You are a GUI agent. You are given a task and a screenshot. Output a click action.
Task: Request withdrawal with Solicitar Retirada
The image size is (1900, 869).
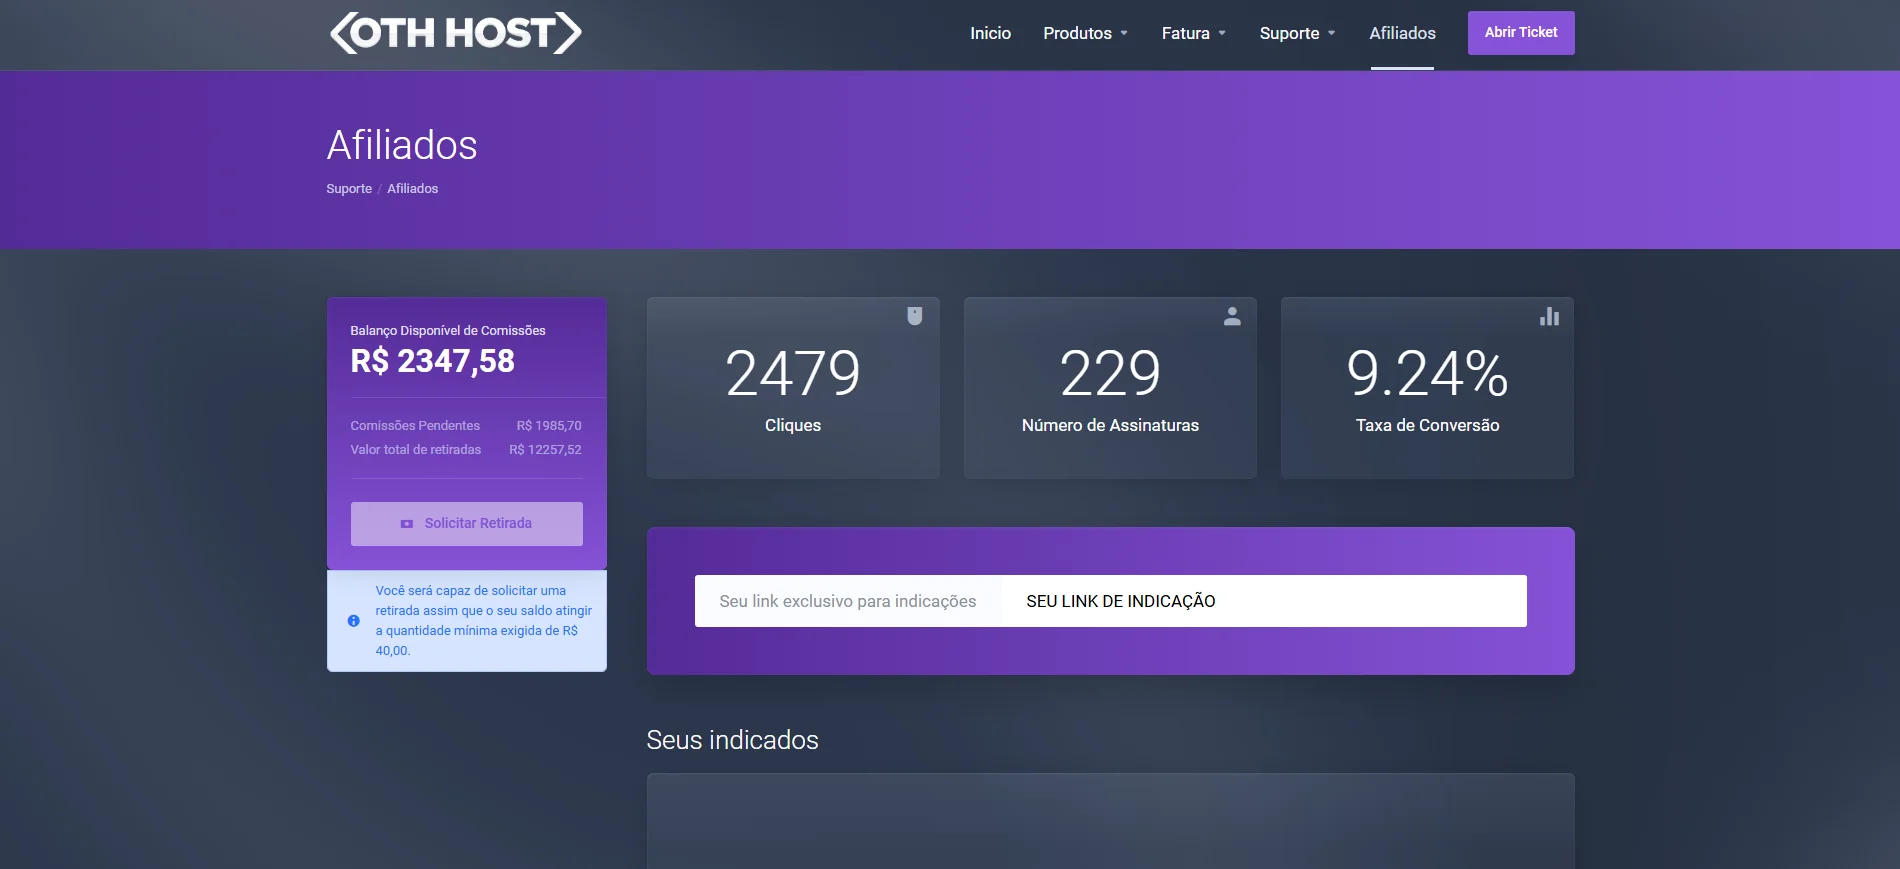[467, 524]
